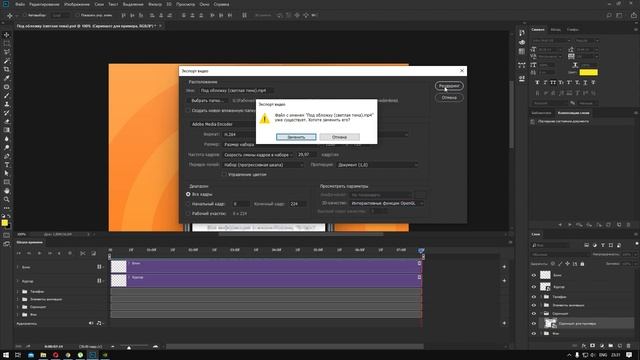Open the Изображение menu
Image resolution: width=640 pixels, height=360 pixels.
pos(77,4)
